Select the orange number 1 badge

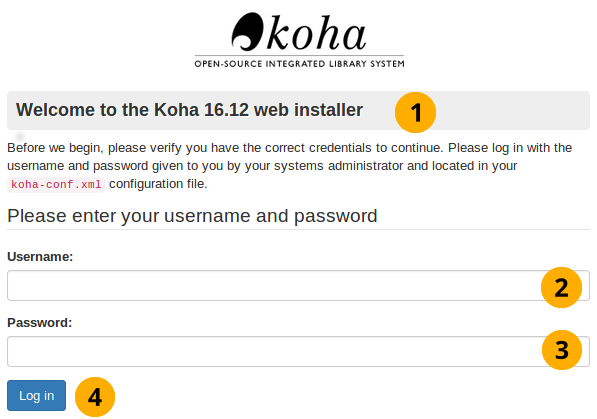415,112
